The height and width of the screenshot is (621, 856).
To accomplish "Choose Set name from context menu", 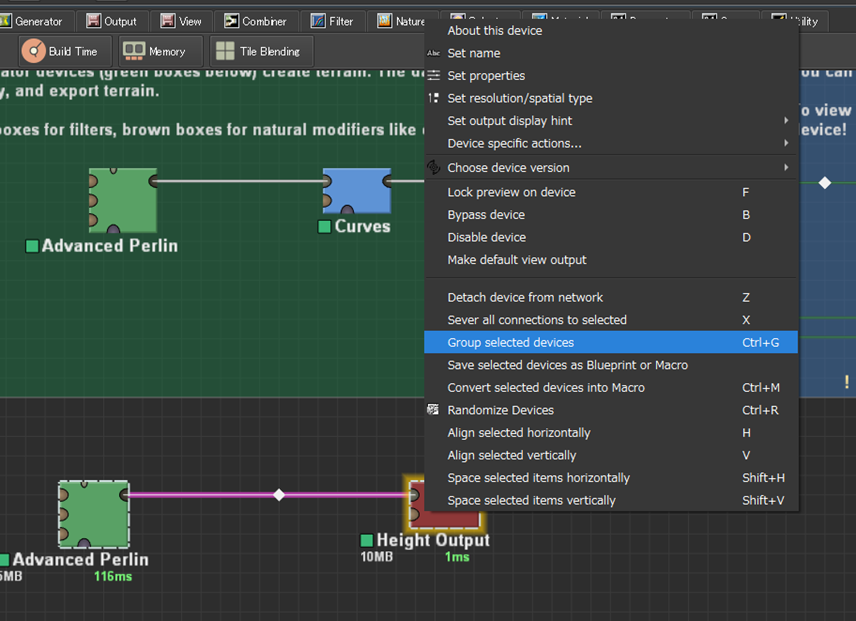I will click(x=611, y=53).
